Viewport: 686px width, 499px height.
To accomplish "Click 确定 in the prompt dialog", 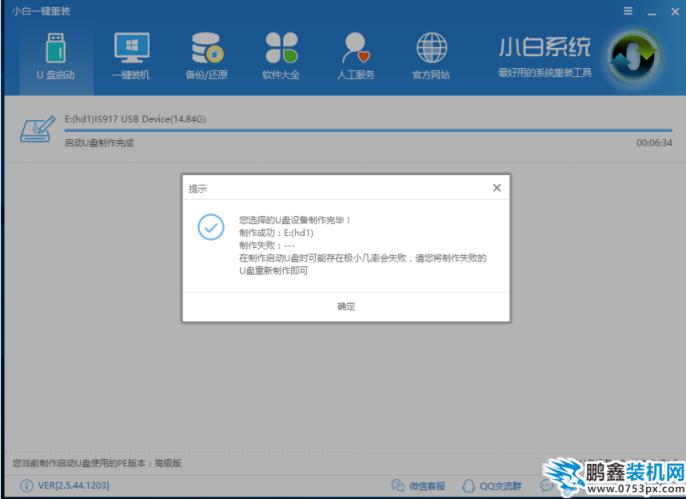I will [x=346, y=307].
